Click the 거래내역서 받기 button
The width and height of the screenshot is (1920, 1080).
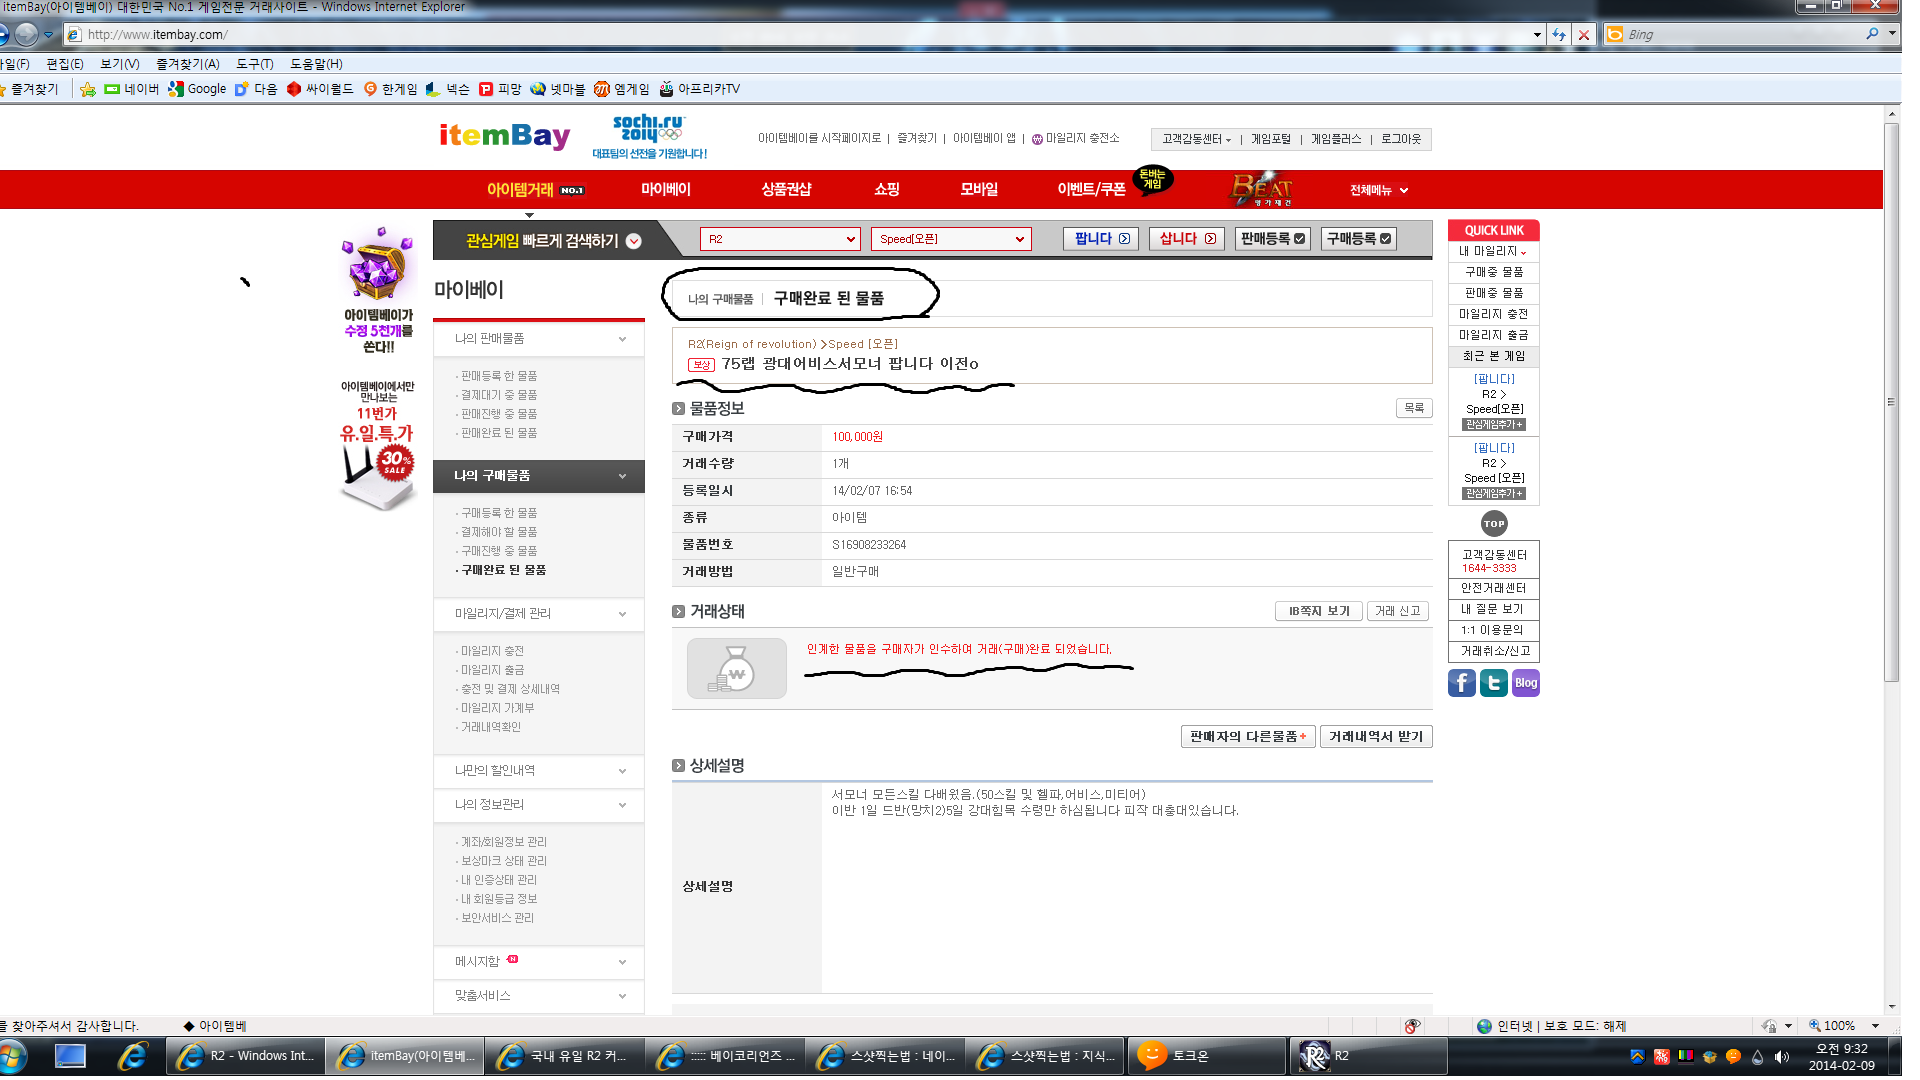(x=1375, y=737)
